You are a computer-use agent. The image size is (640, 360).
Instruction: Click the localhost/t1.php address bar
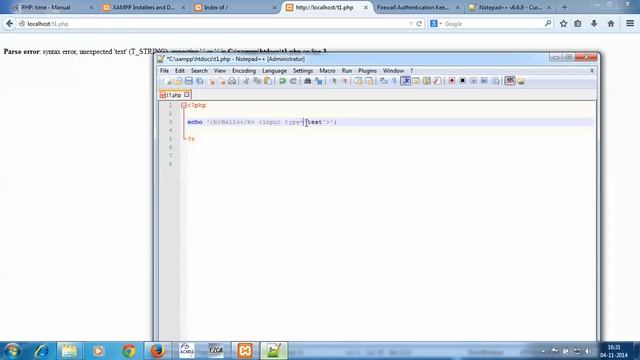click(x=212, y=24)
